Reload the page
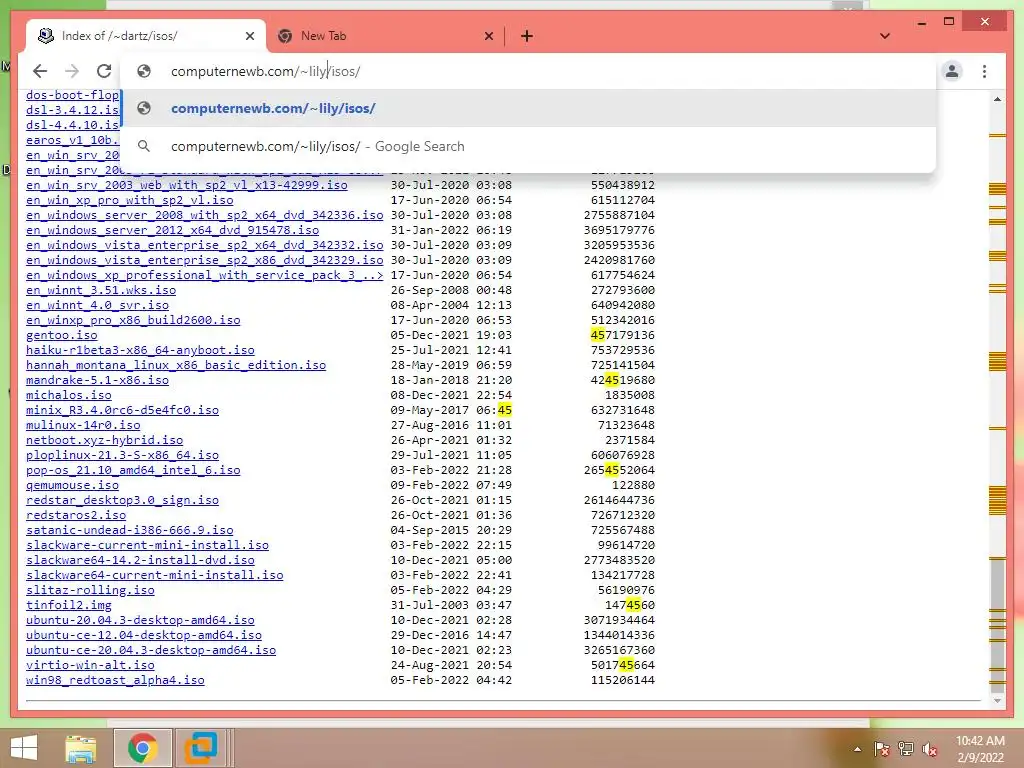Viewport: 1024px width, 768px height. click(104, 71)
